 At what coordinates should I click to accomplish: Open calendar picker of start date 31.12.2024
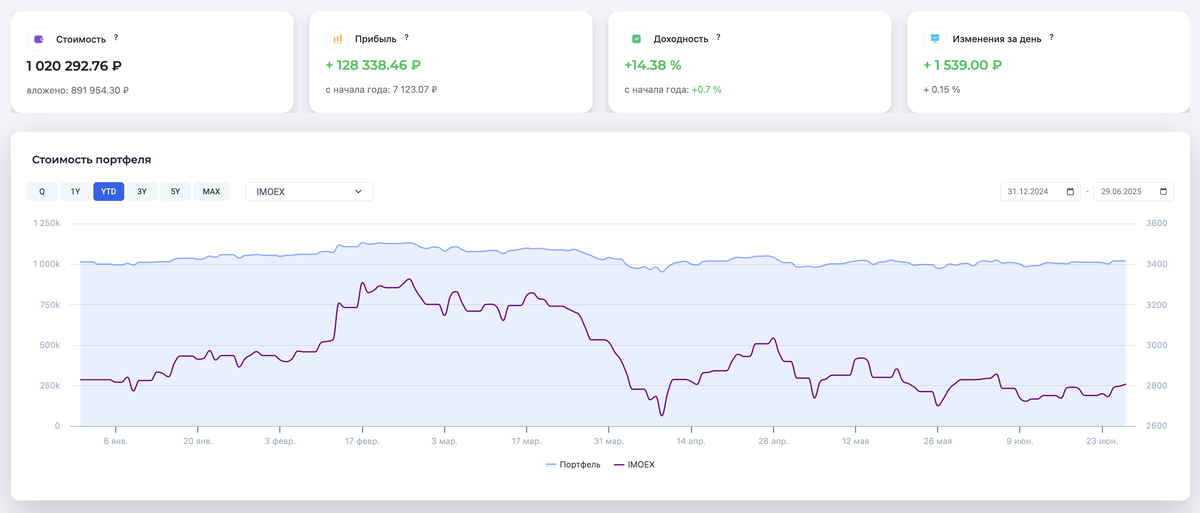pyautogui.click(x=1071, y=192)
